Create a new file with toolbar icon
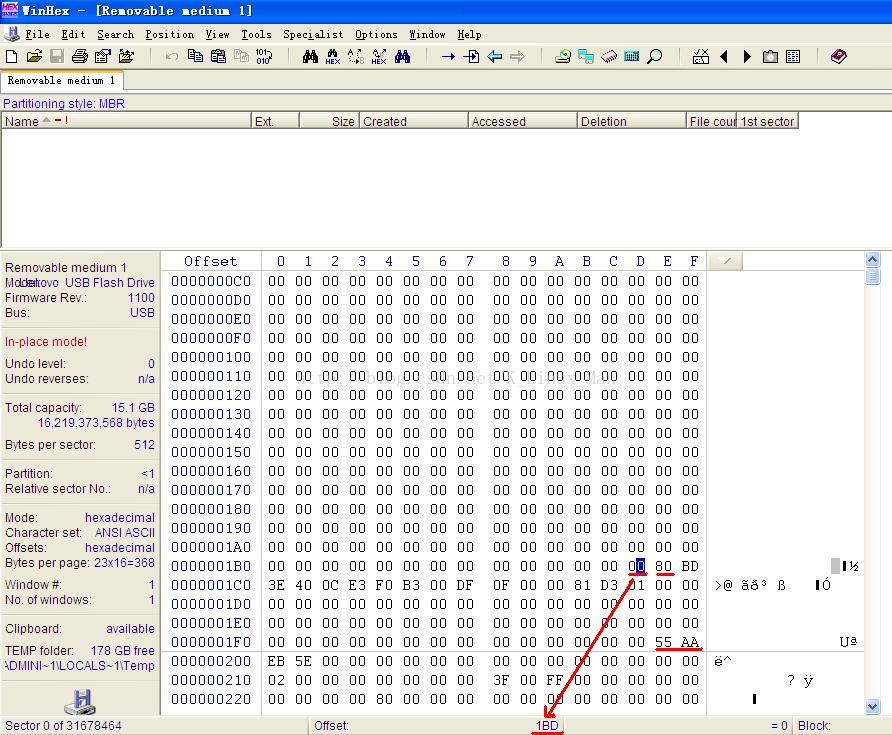Screen dimensions: 892x735 11,56
